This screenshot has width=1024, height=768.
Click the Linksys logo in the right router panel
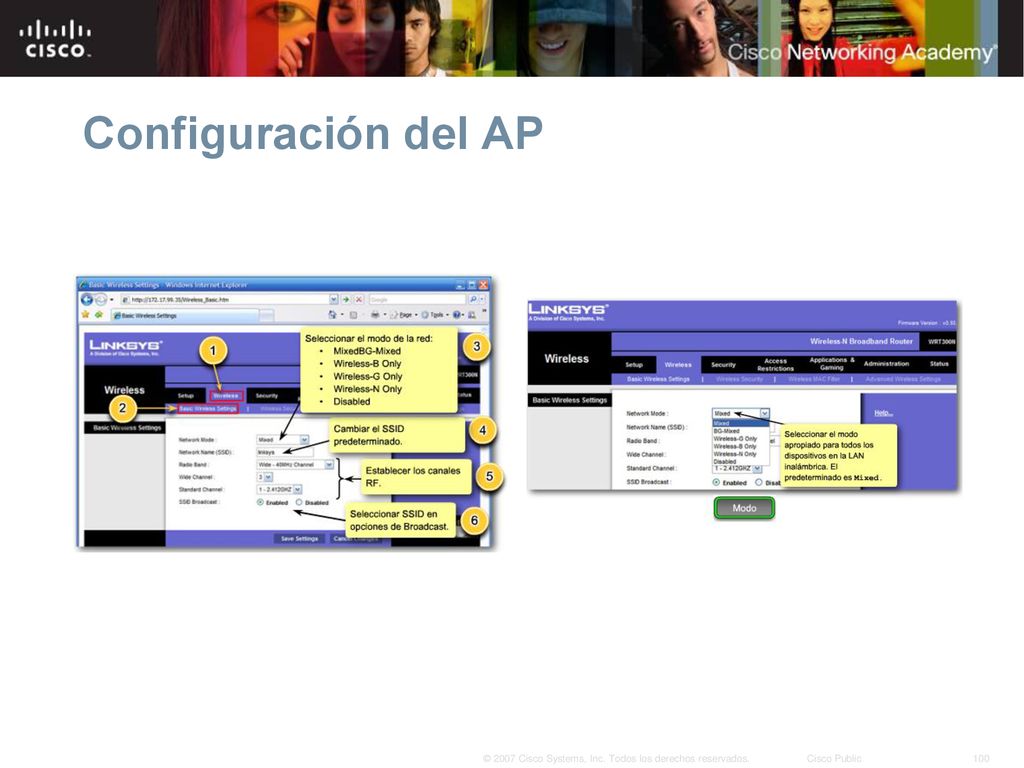coord(568,311)
